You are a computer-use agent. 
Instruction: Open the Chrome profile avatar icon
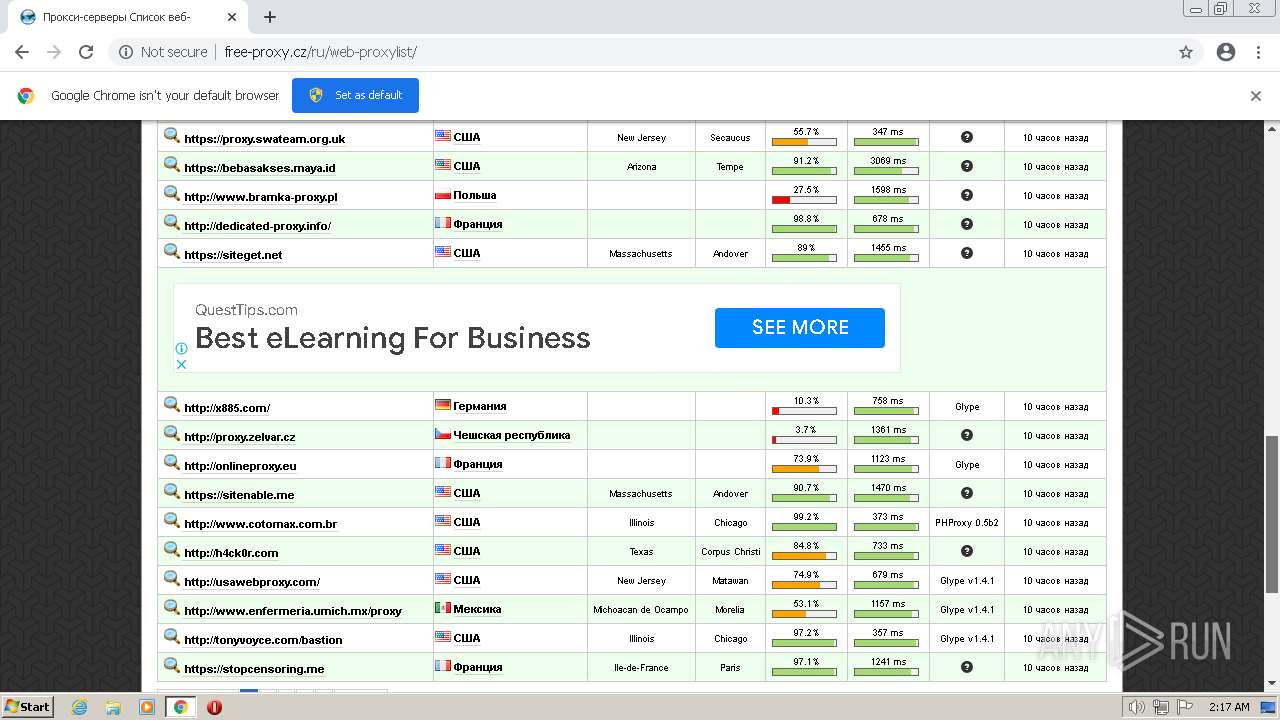point(1226,52)
